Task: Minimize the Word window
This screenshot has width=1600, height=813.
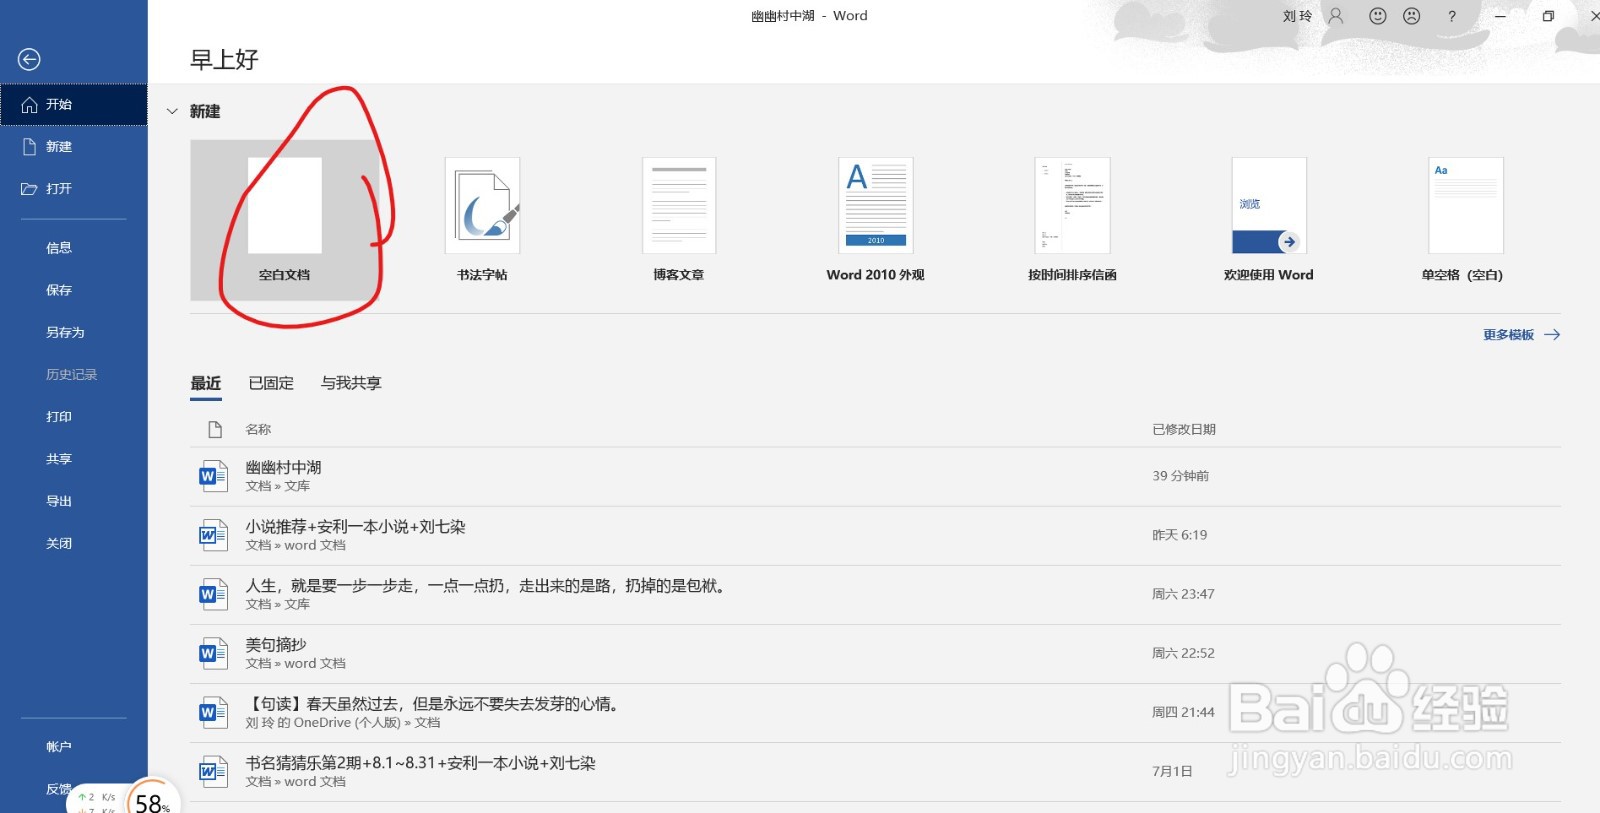Action: coord(1500,16)
